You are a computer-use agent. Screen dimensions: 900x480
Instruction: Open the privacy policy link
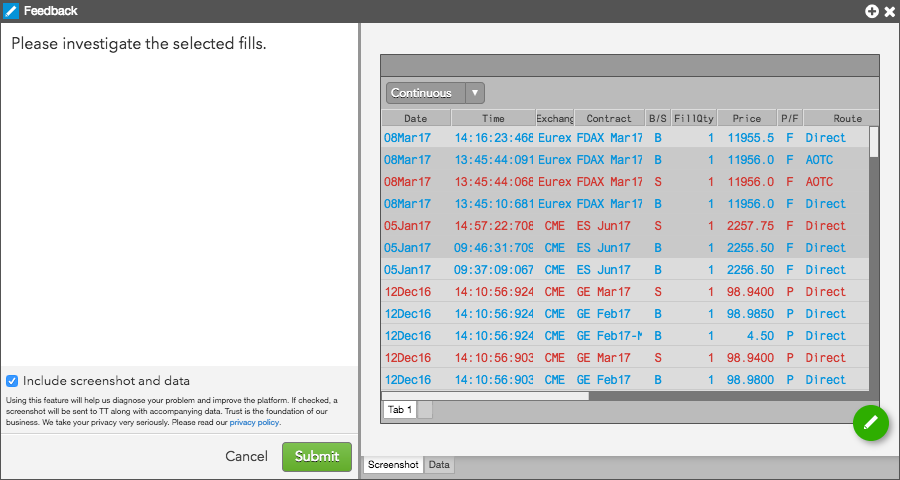click(x=254, y=423)
